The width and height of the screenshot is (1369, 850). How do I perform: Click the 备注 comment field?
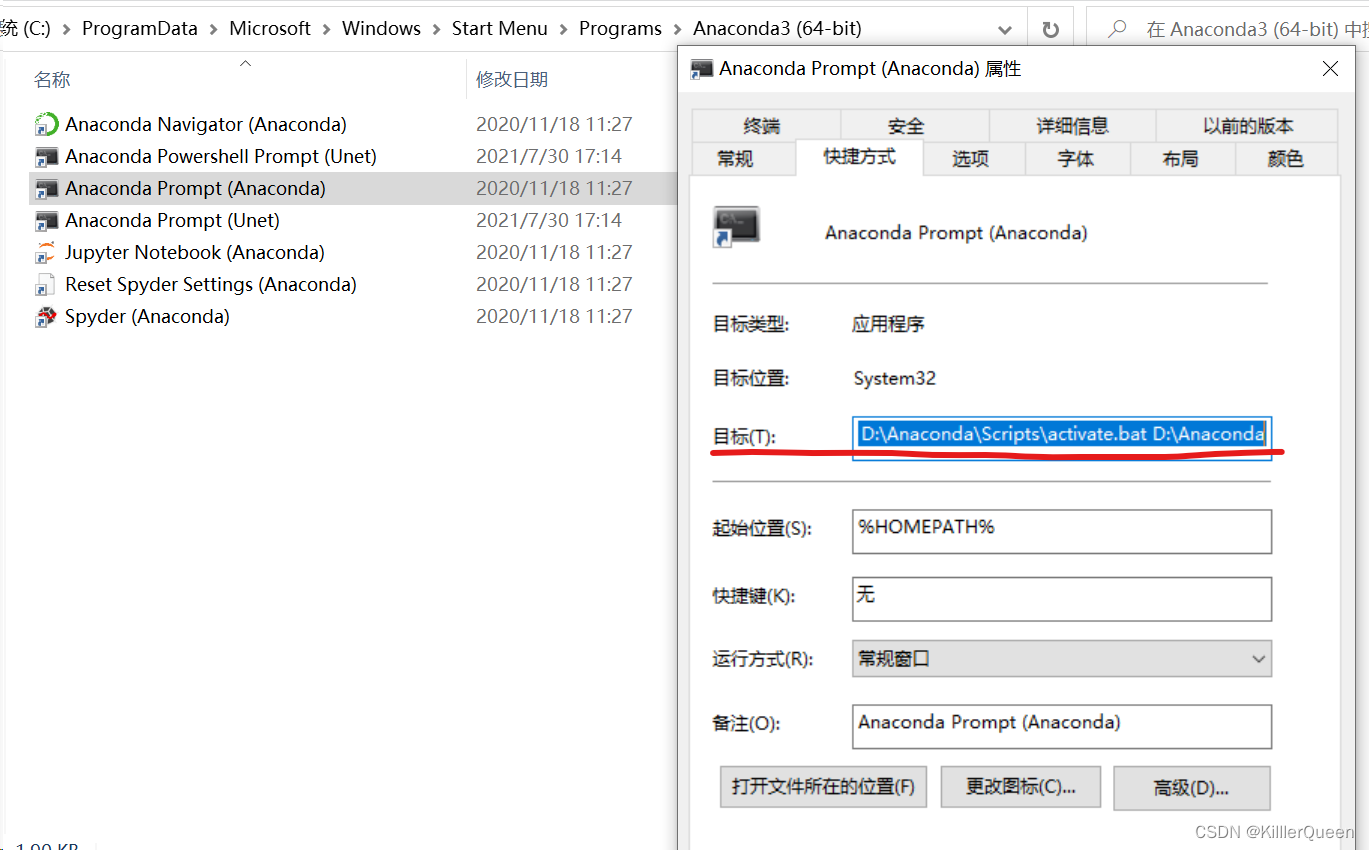[1062, 726]
